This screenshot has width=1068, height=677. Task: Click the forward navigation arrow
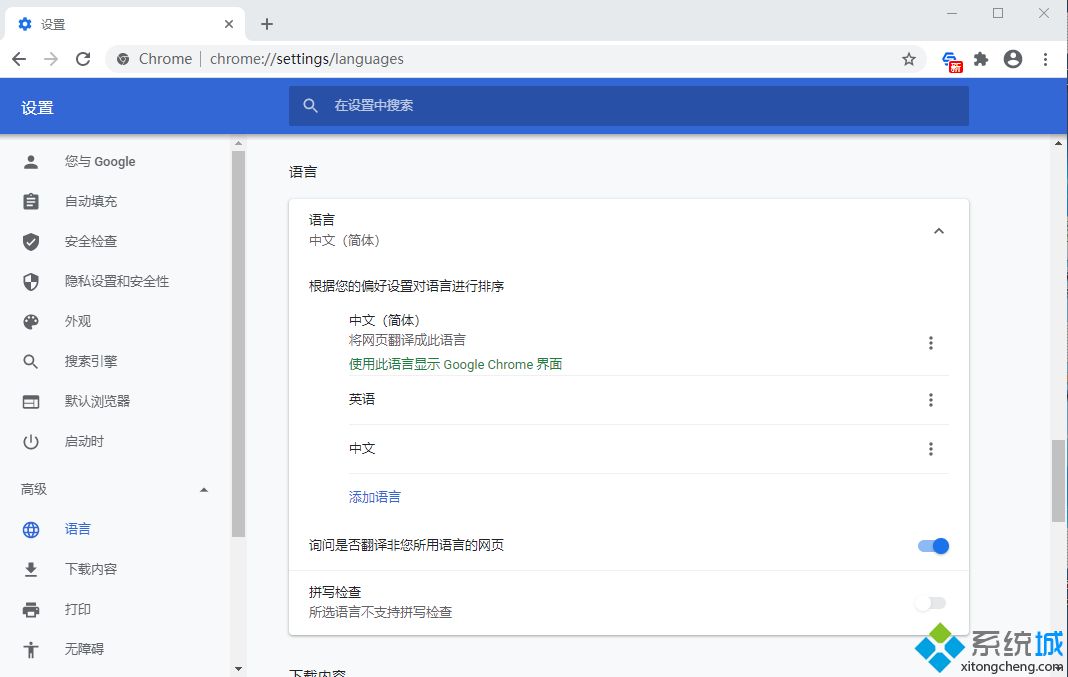pyautogui.click(x=51, y=59)
